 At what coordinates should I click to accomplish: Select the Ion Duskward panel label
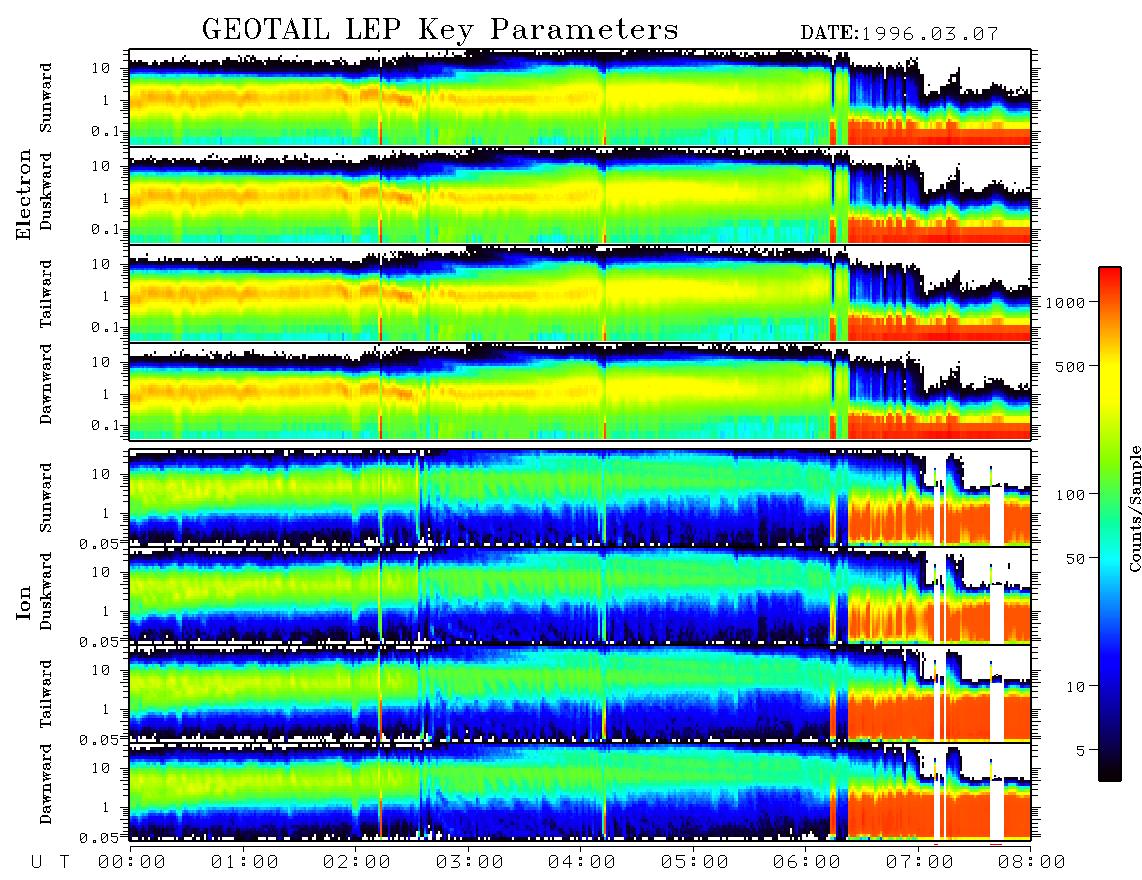coord(46,592)
